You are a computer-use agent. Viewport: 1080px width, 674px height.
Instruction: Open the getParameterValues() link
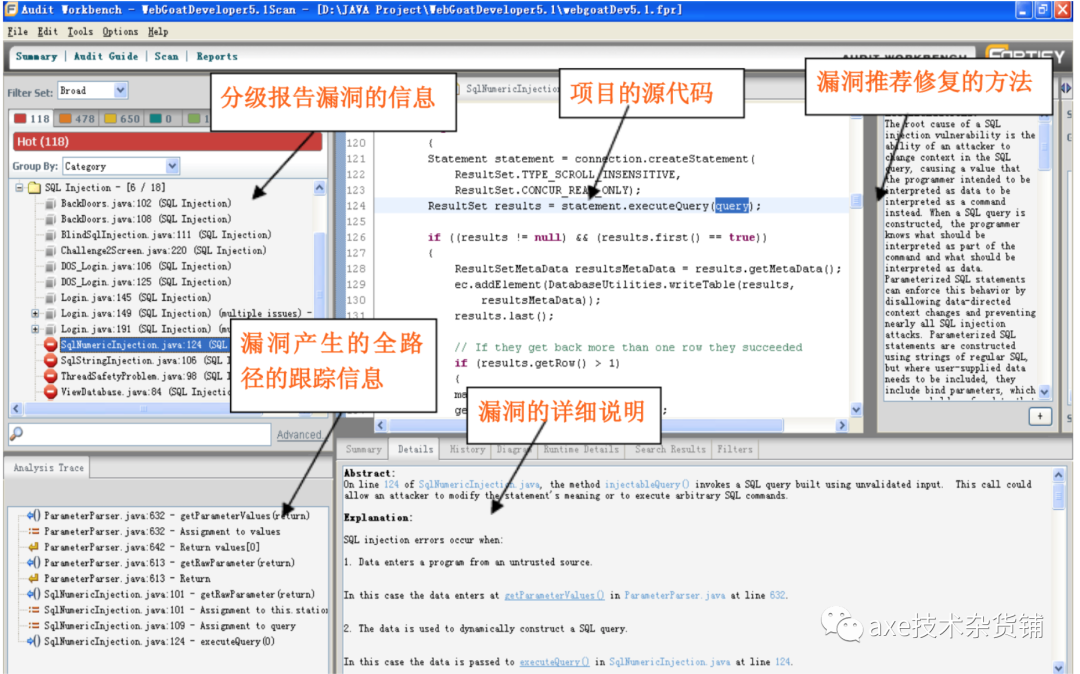pyautogui.click(x=554, y=596)
